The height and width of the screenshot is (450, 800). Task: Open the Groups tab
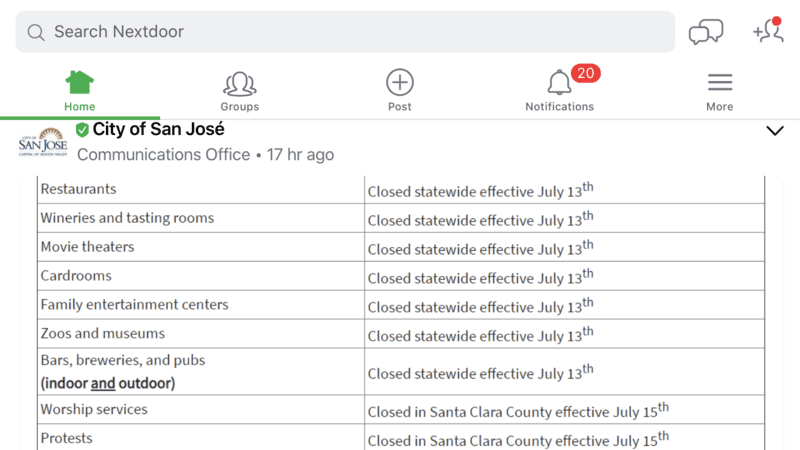pyautogui.click(x=240, y=91)
